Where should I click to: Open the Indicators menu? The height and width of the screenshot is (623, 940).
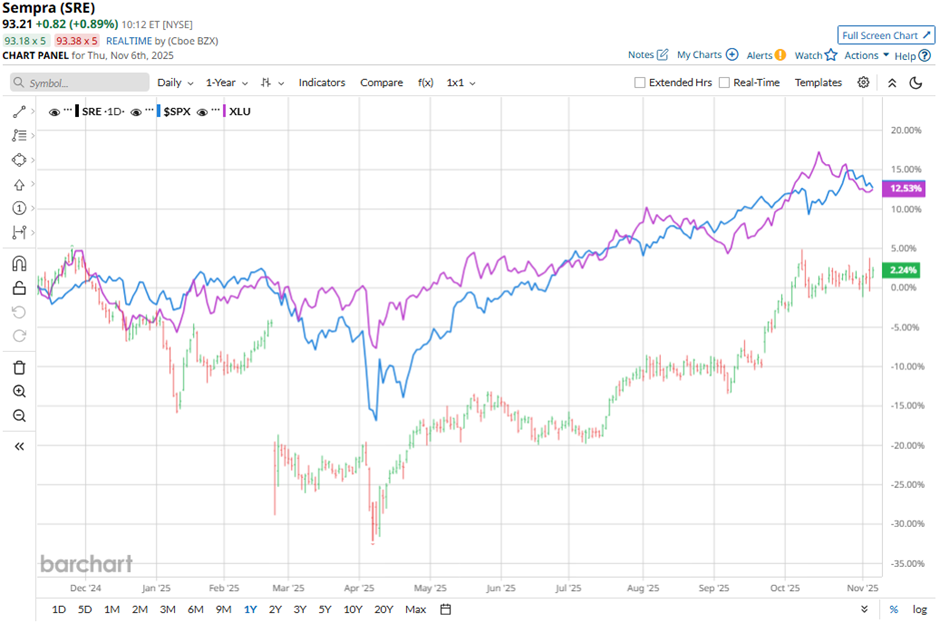[x=322, y=83]
